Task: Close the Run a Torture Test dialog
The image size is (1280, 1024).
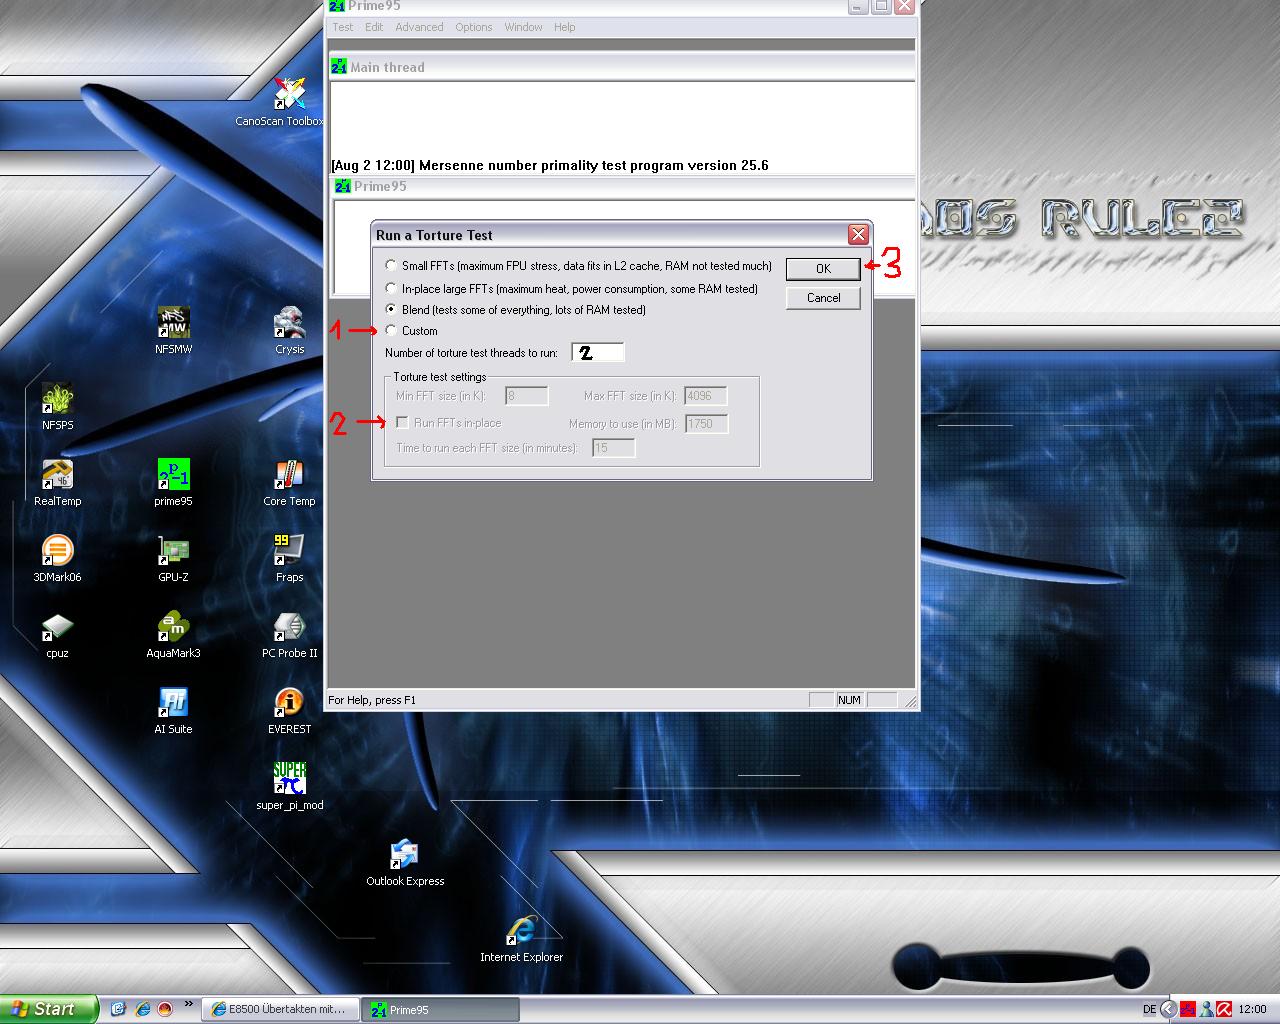Action: click(x=858, y=234)
